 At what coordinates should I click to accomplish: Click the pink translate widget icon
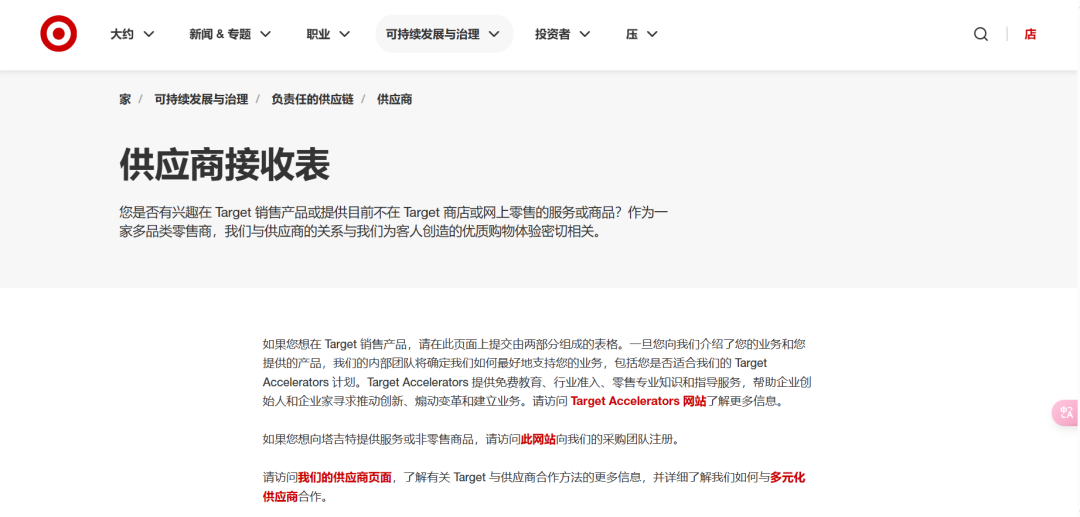(x=1066, y=413)
